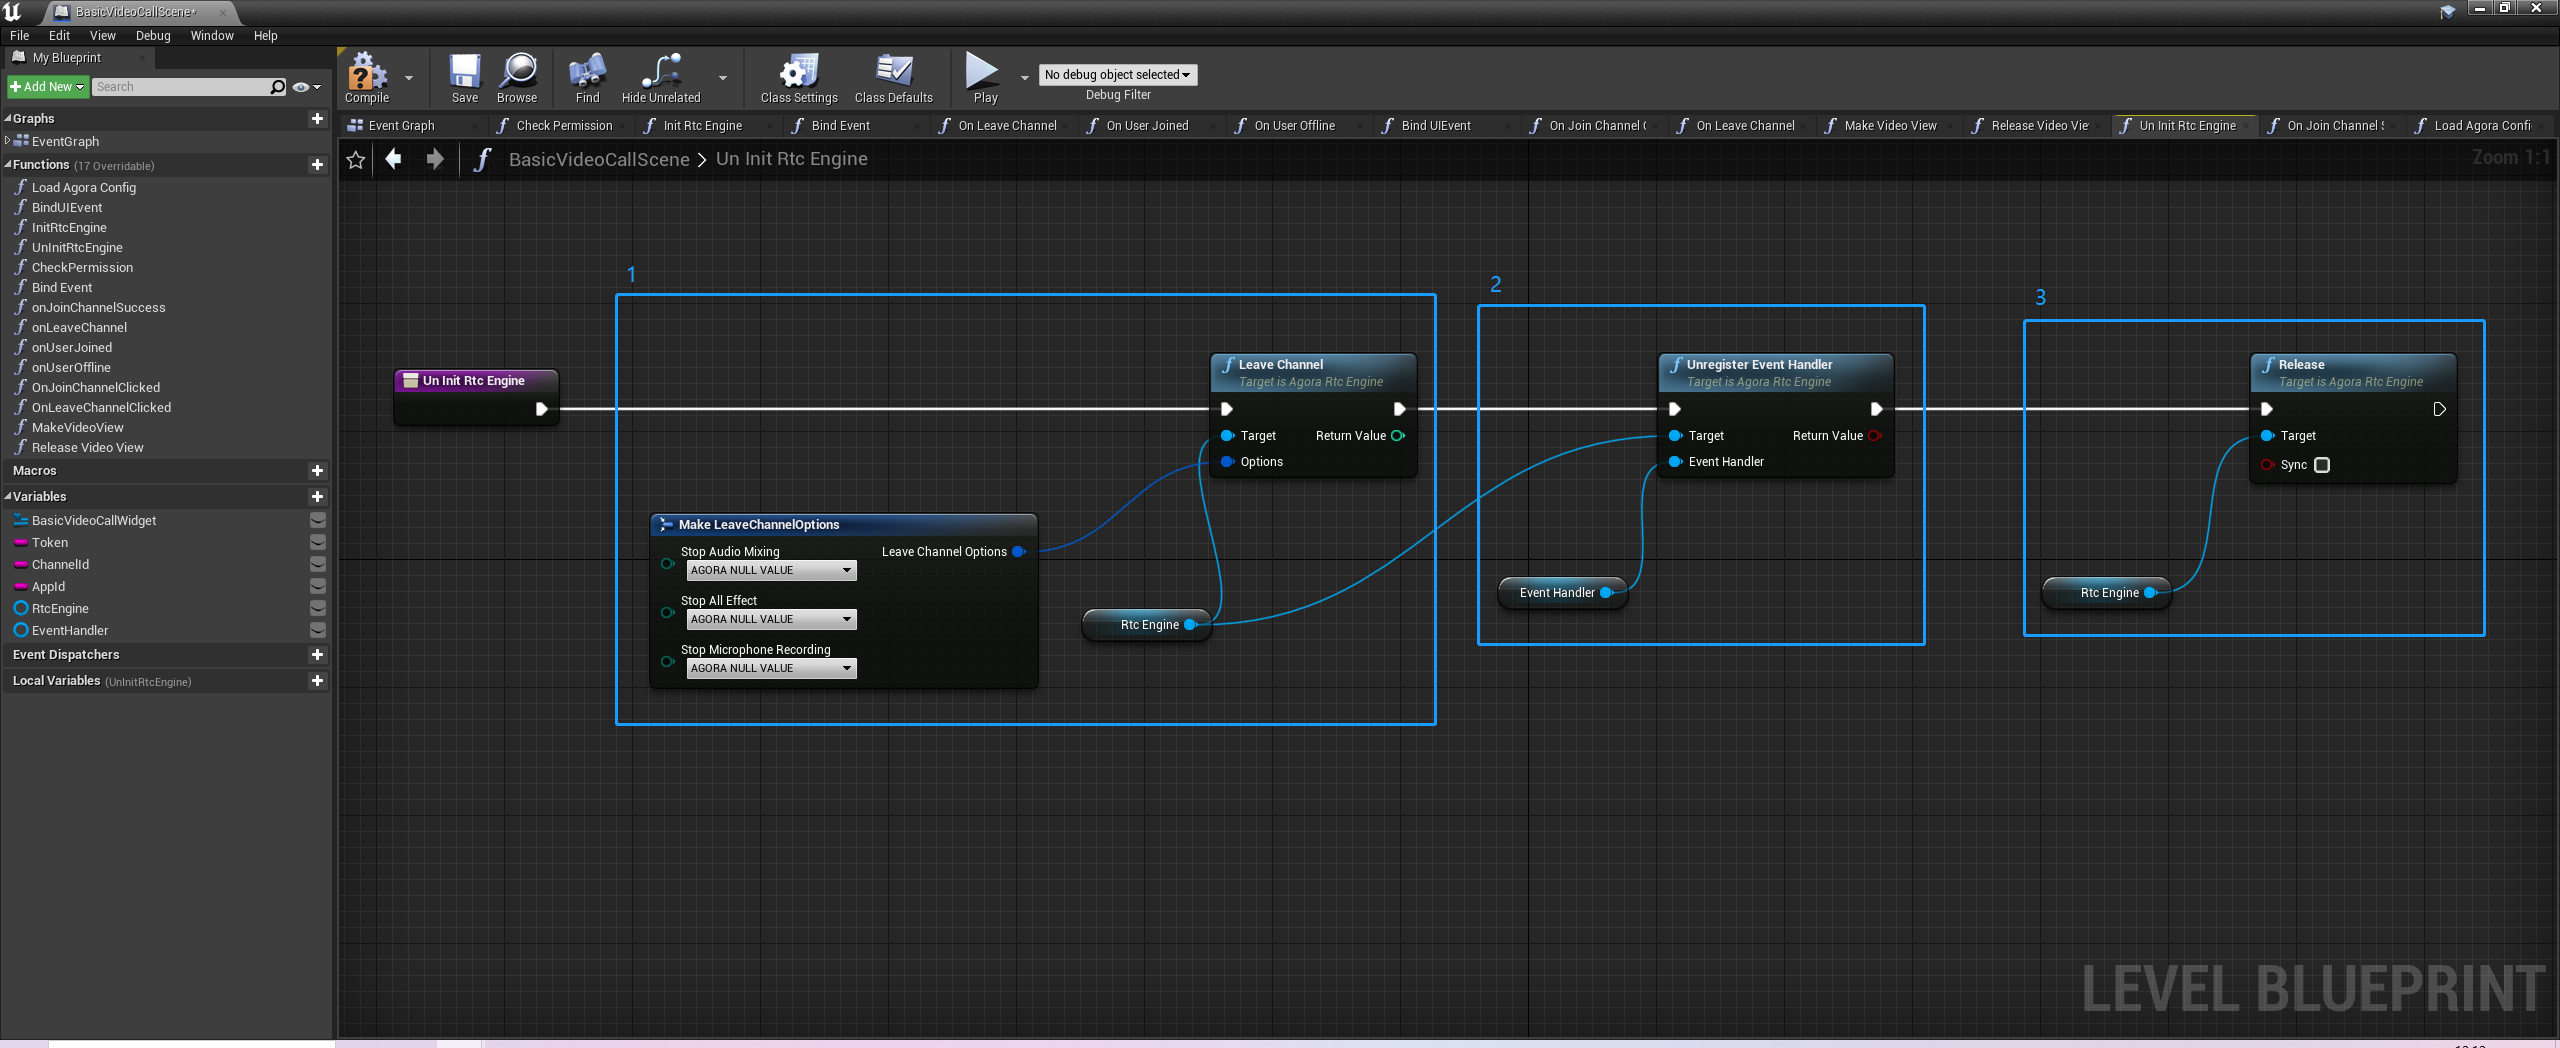The image size is (2560, 1048).
Task: Toggle visibility of AppId variable
Action: [x=318, y=586]
